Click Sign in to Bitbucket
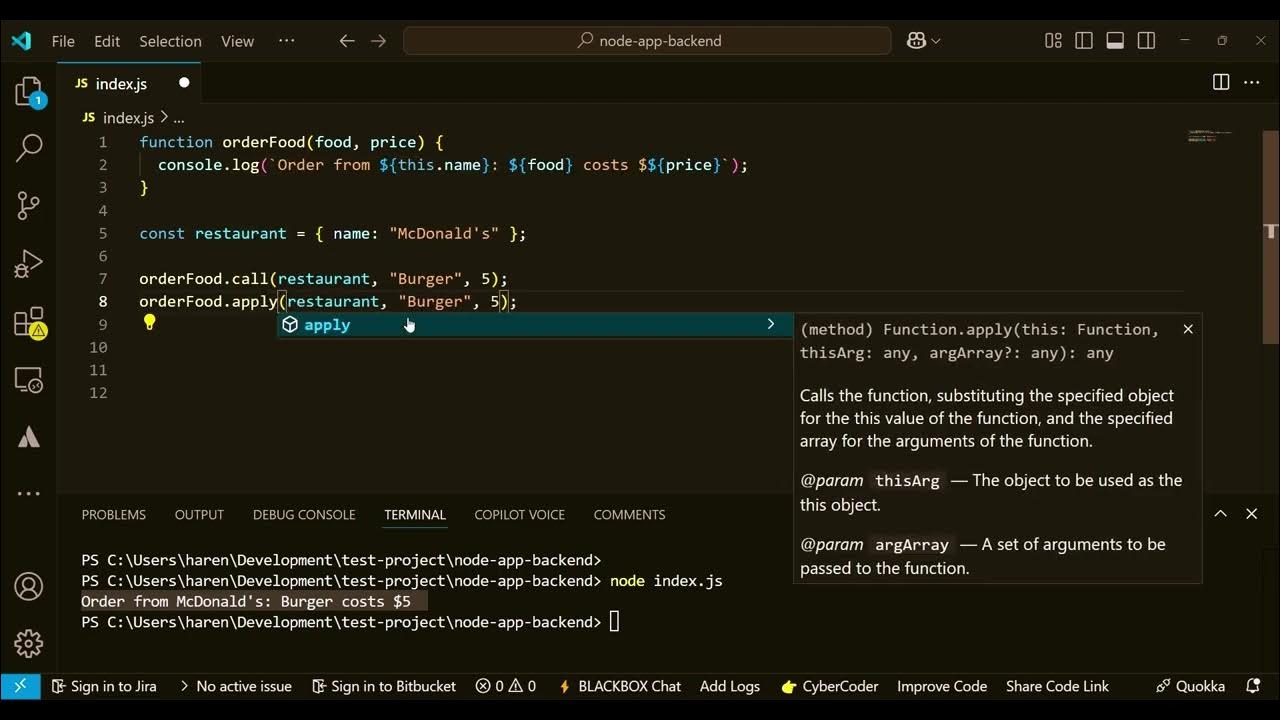This screenshot has width=1280, height=720. click(x=384, y=686)
